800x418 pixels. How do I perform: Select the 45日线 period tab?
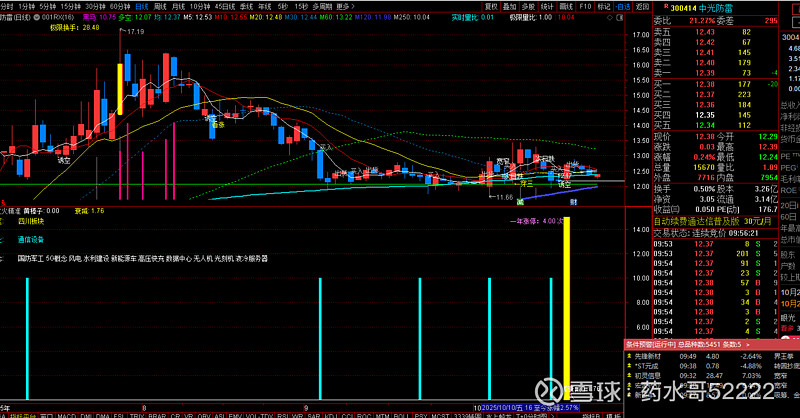coord(225,7)
